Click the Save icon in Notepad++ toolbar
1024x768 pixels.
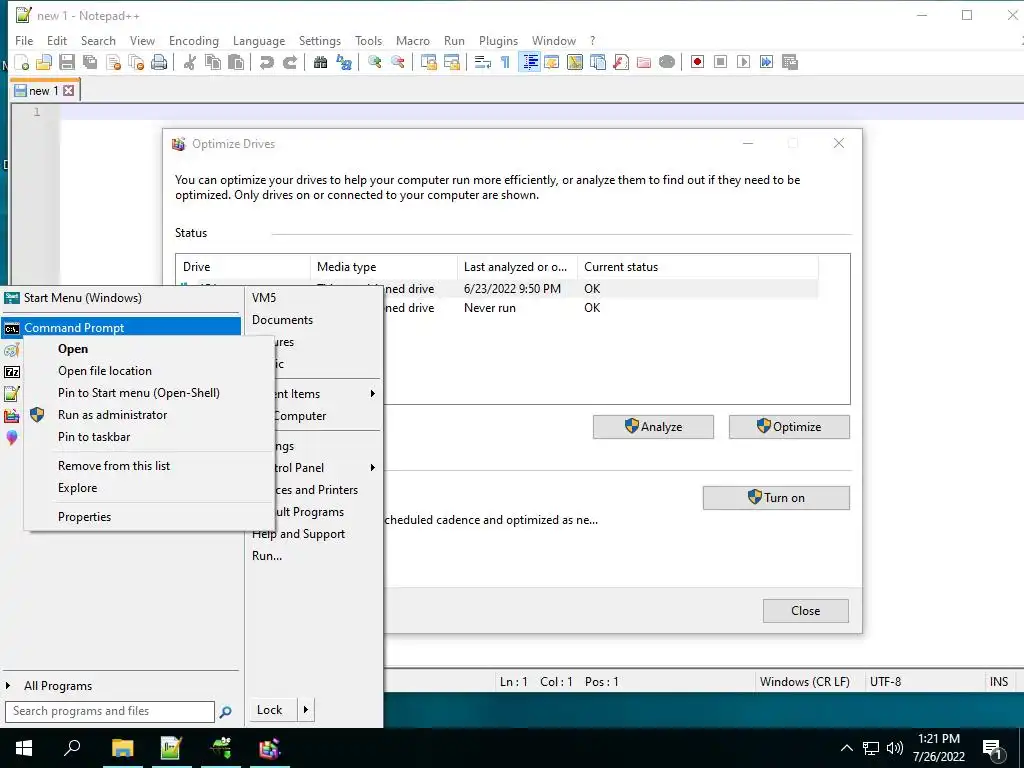pyautogui.click(x=67, y=62)
